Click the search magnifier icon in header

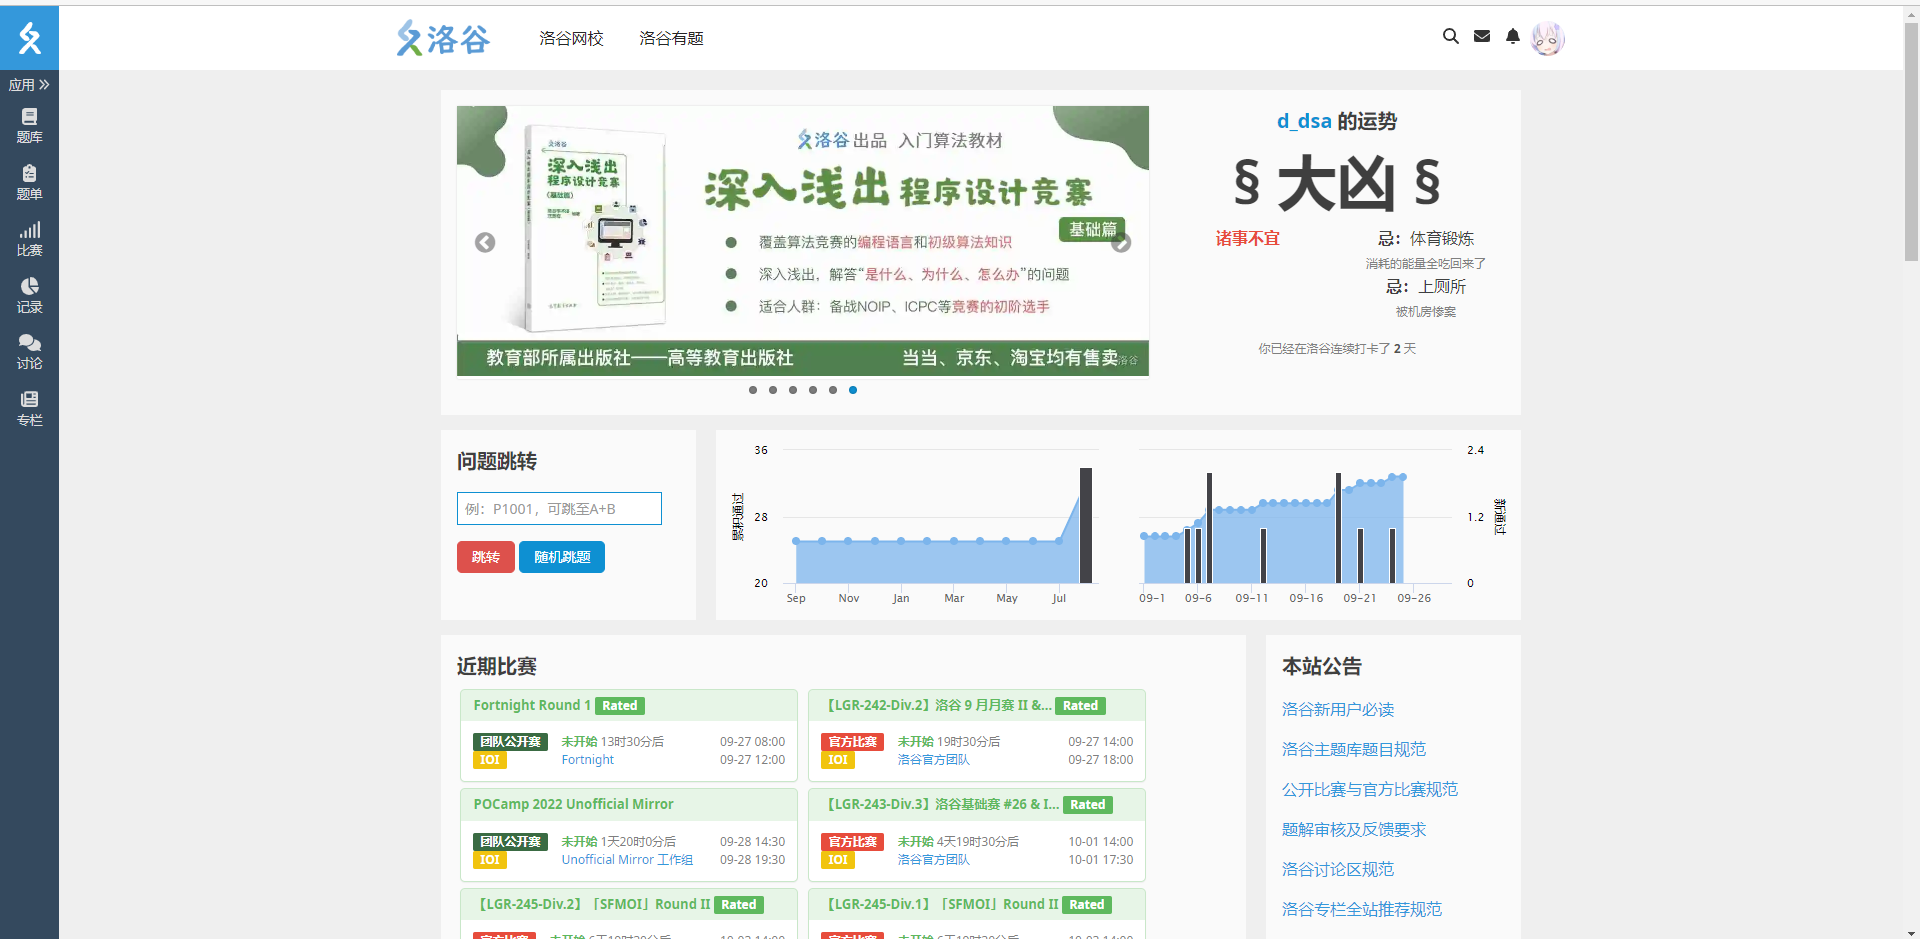(1450, 37)
